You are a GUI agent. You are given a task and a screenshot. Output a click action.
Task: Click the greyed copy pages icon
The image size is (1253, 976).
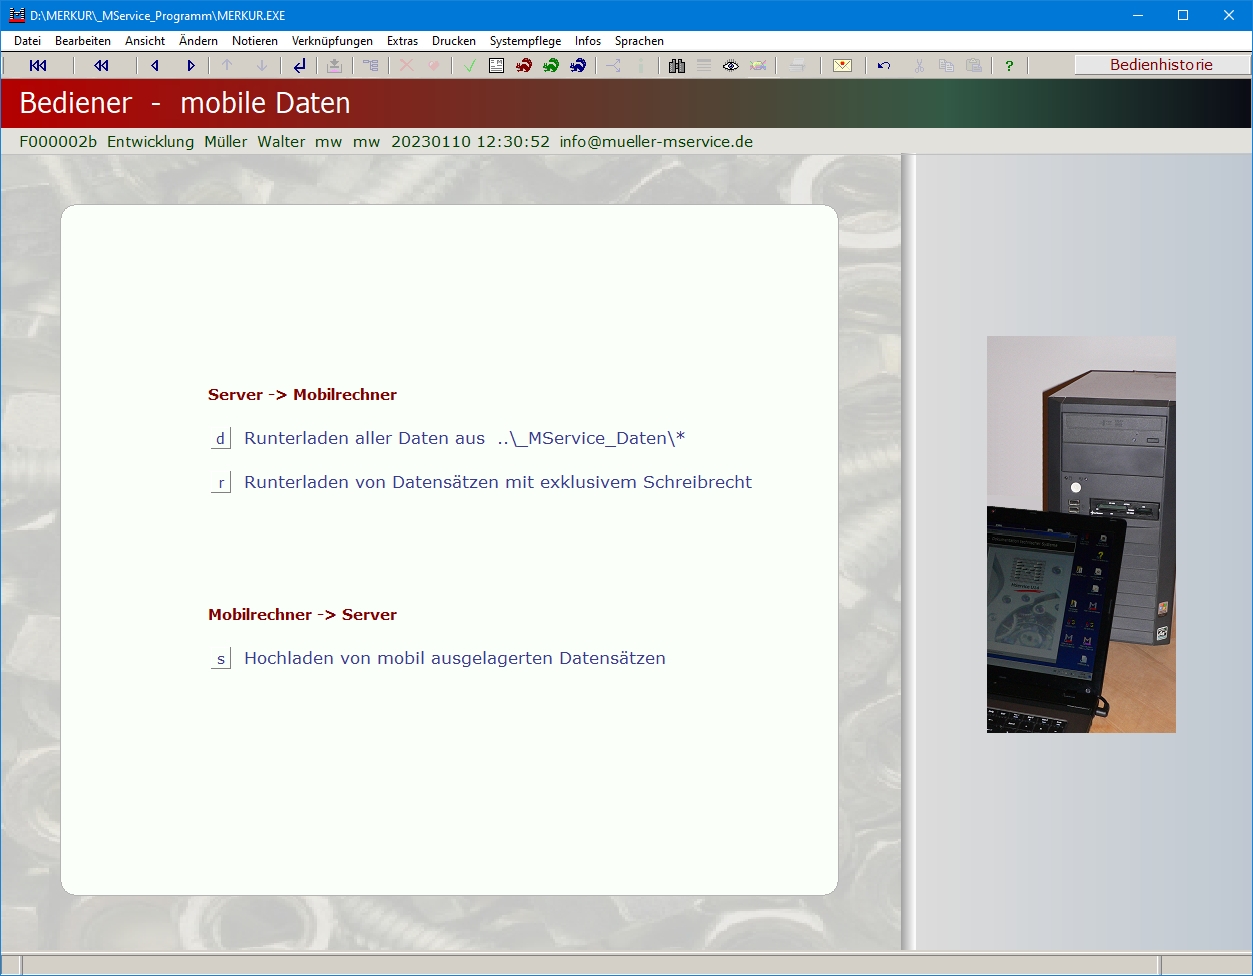946,66
